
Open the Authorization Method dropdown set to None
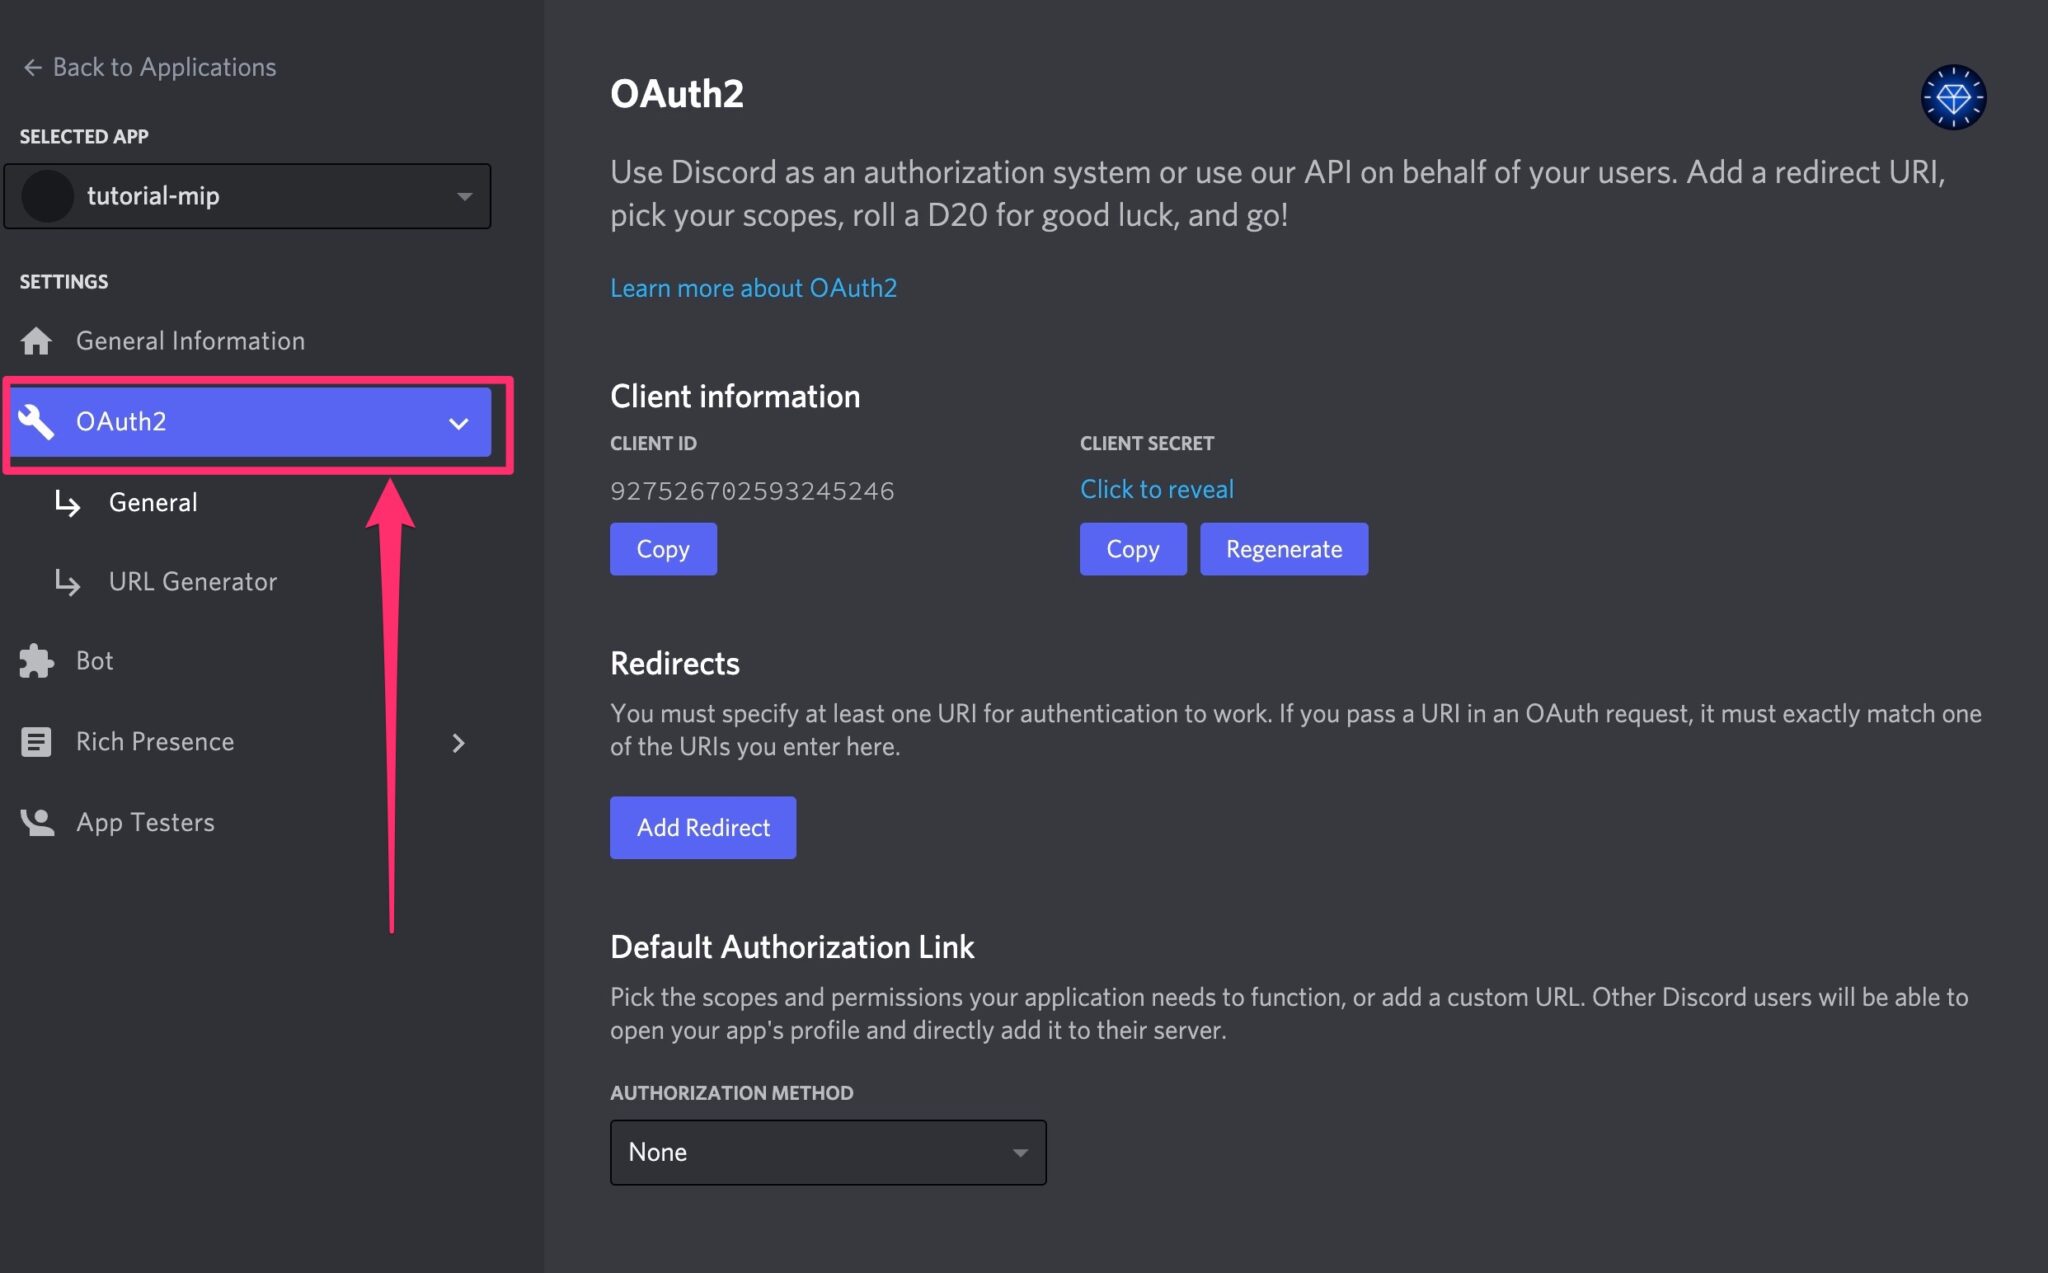click(826, 1151)
